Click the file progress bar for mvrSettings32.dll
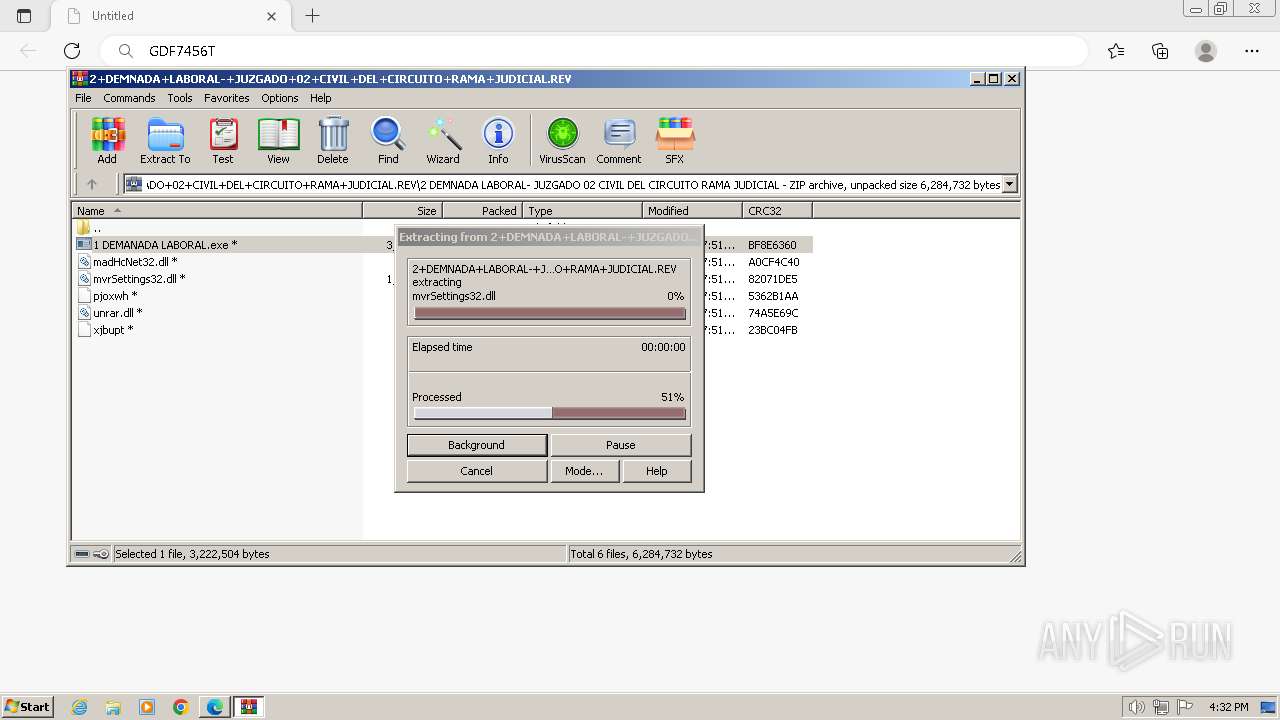Viewport: 1280px width, 720px height. [549, 314]
